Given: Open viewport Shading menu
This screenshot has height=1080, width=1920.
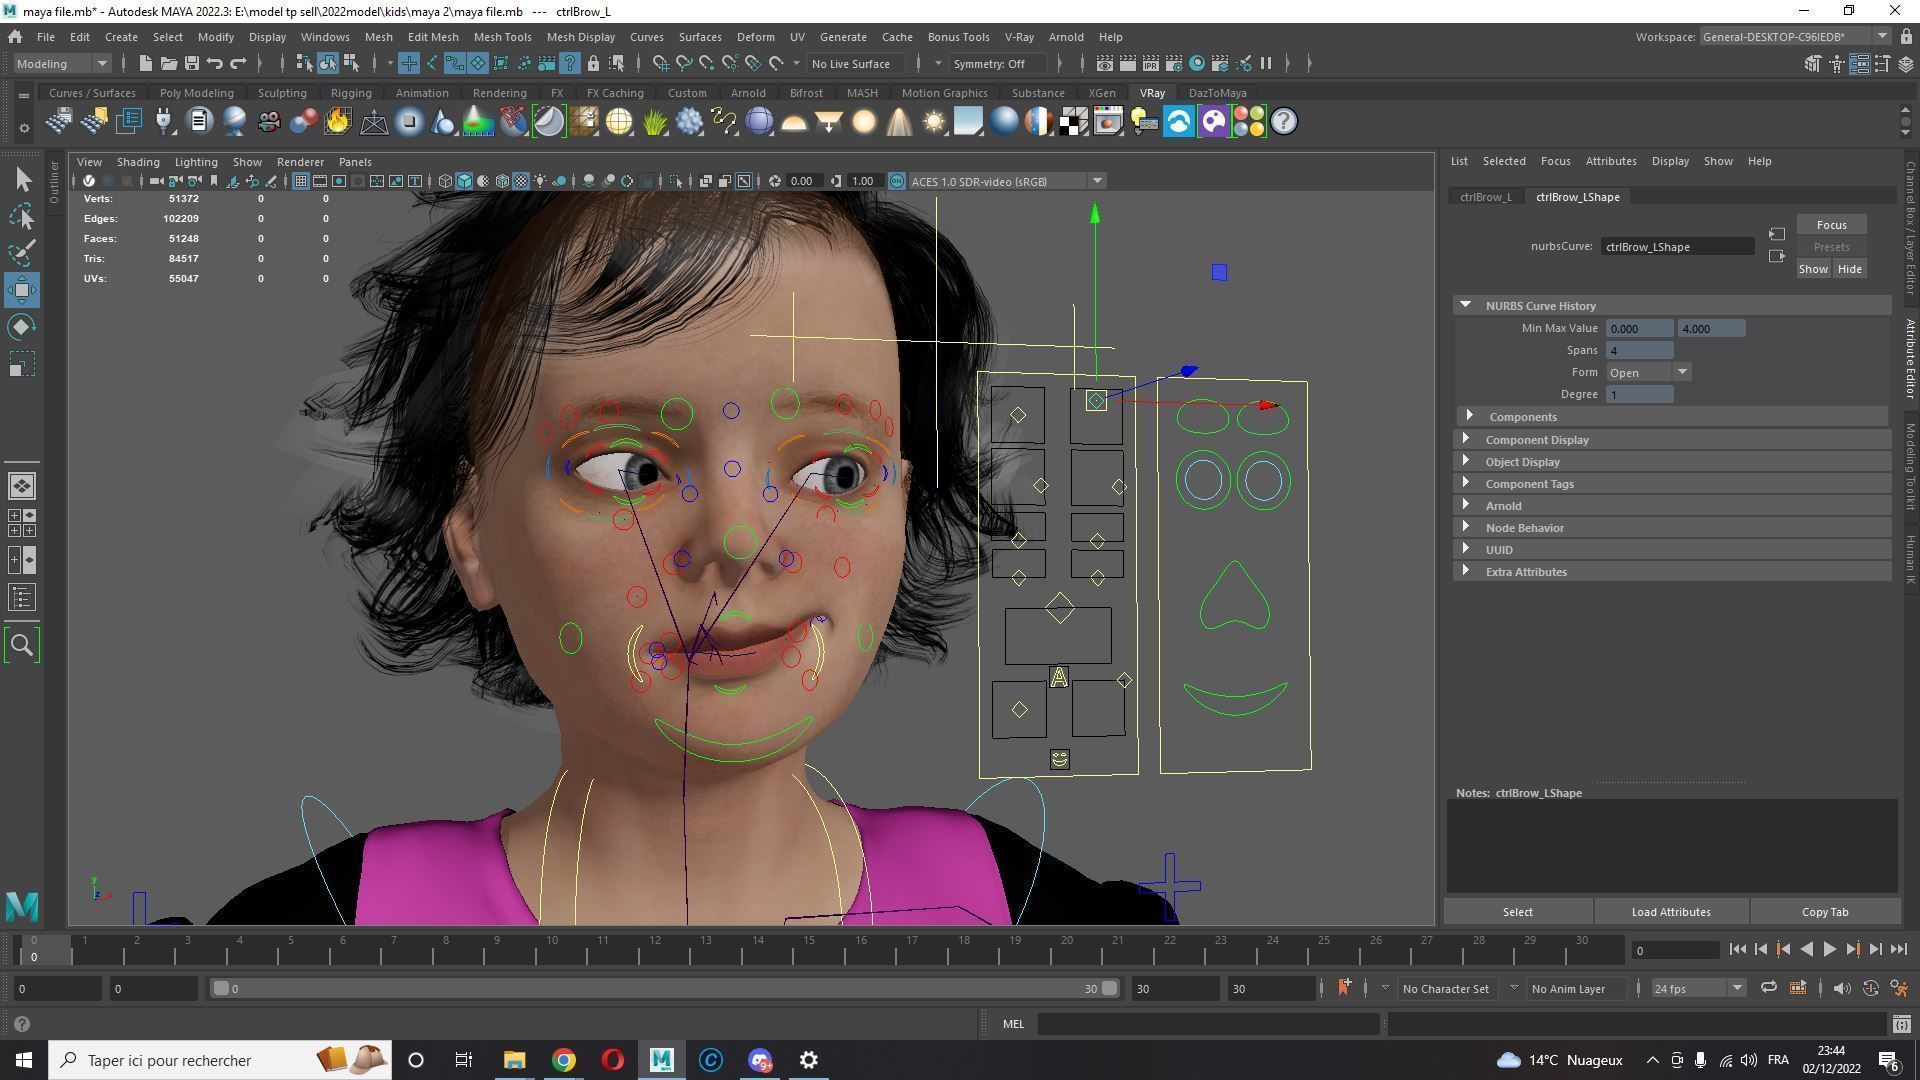Looking at the screenshot, I should coord(138,162).
